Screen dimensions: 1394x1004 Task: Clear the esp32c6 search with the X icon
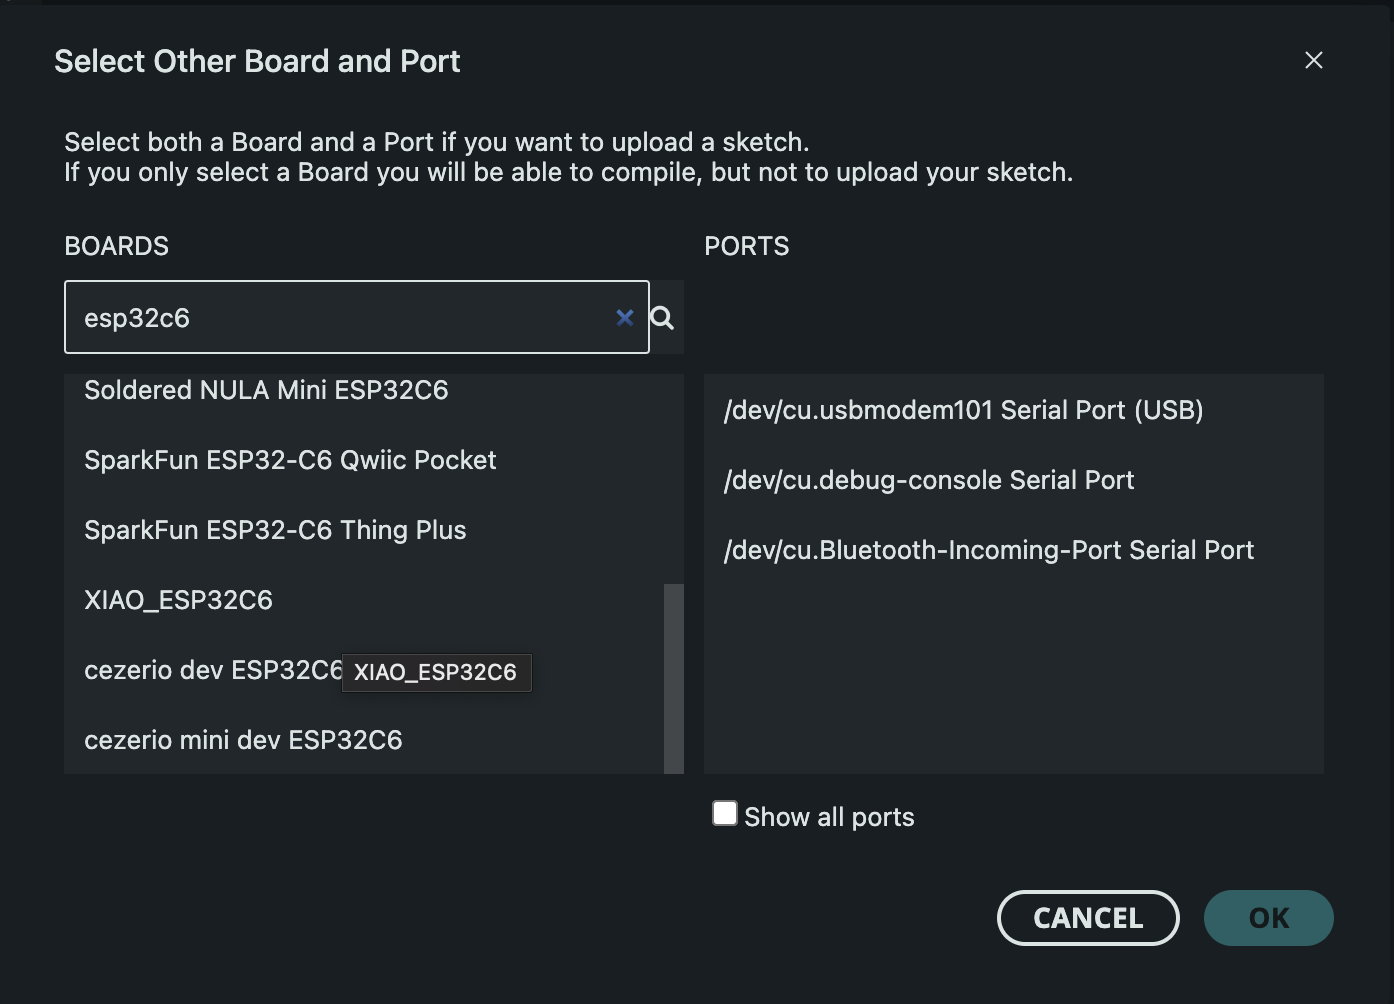click(625, 318)
